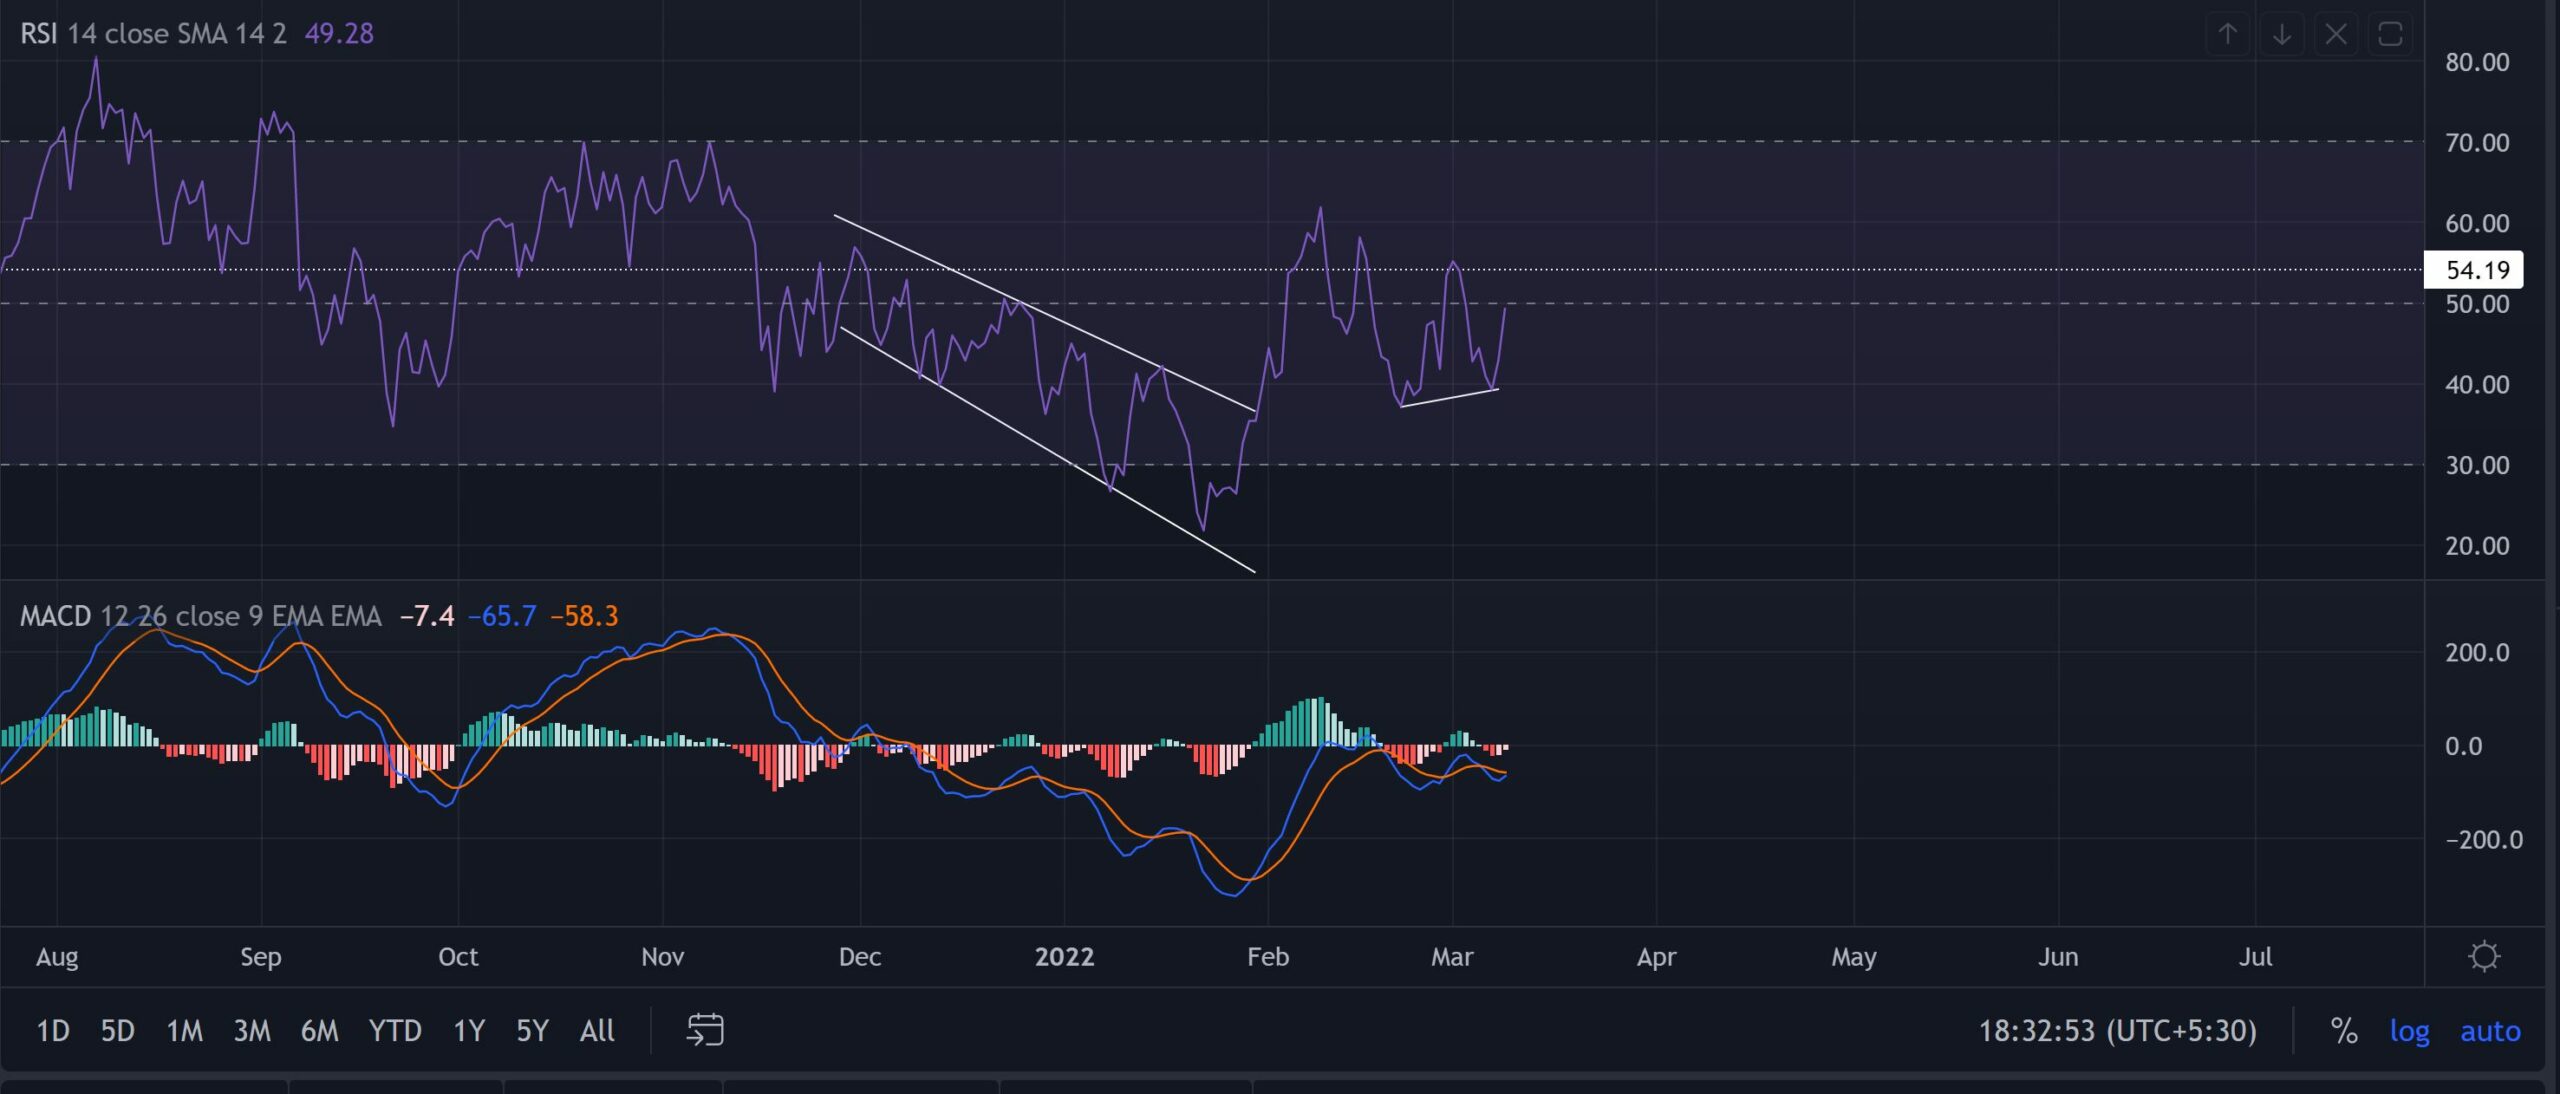Select the 1D timeframe
This screenshot has width=2560, height=1094.
pyautogui.click(x=52, y=1031)
